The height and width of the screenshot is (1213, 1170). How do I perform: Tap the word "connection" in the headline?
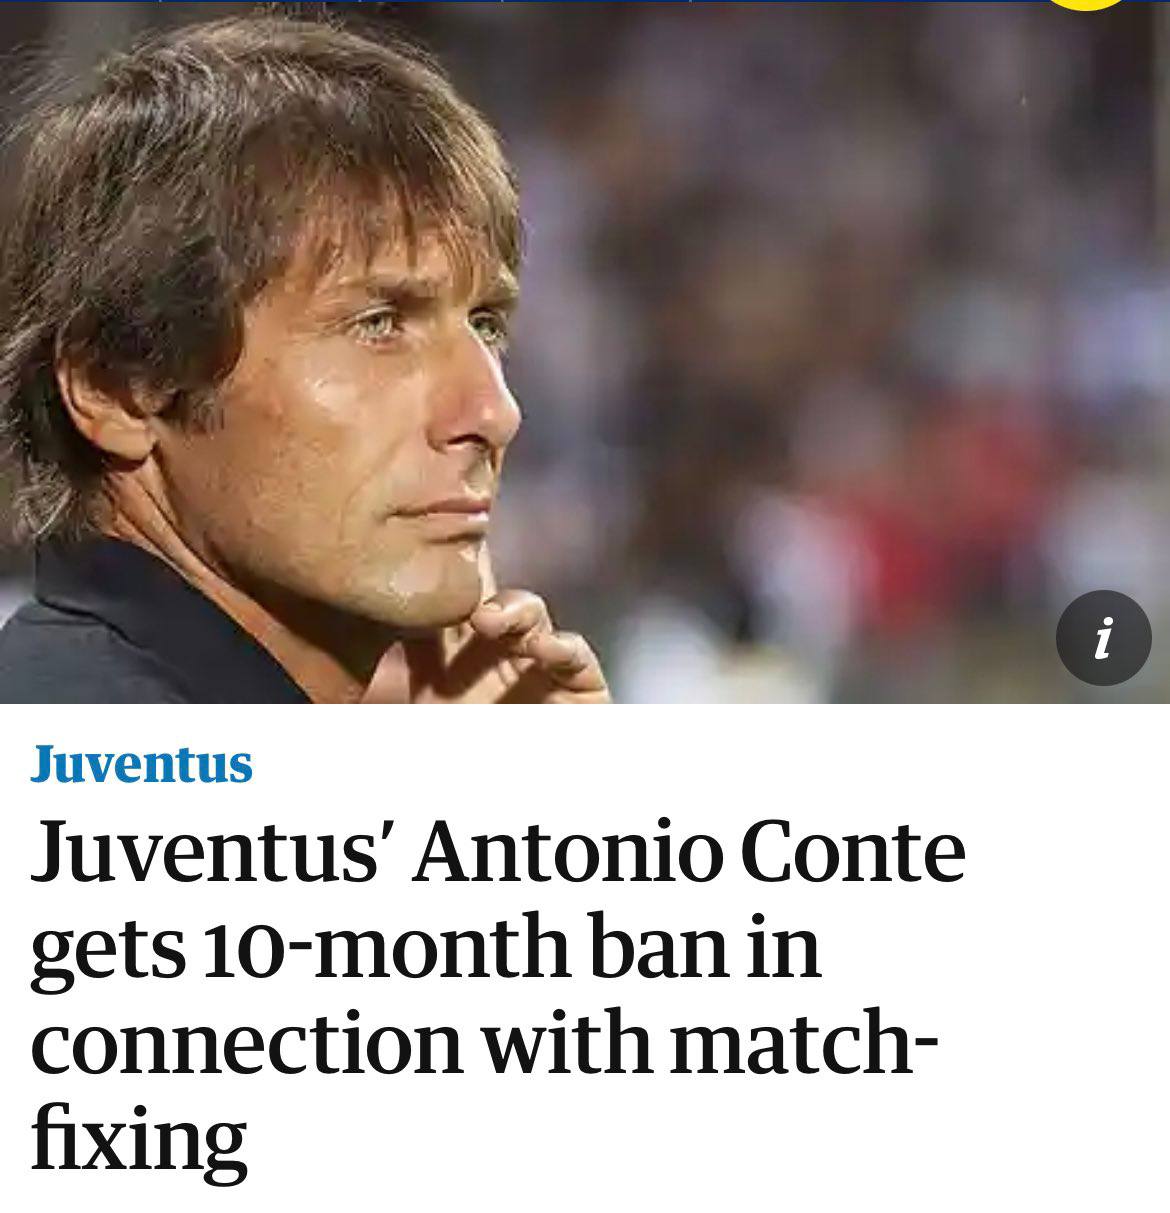click(246, 1043)
